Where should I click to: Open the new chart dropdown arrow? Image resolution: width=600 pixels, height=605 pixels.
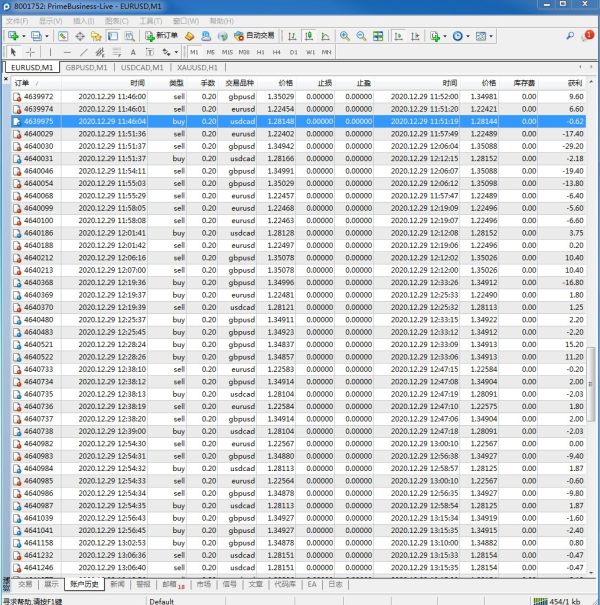click(x=26, y=36)
